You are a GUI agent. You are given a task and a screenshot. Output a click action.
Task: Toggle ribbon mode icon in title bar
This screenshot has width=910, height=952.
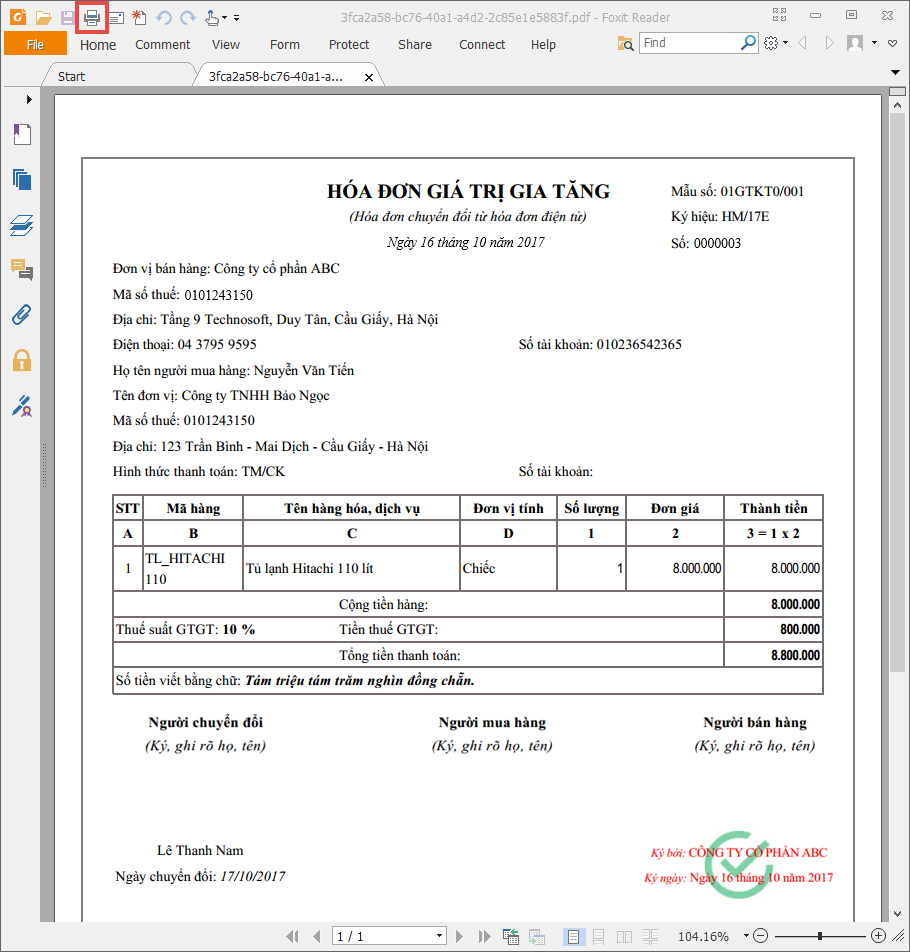[779, 15]
